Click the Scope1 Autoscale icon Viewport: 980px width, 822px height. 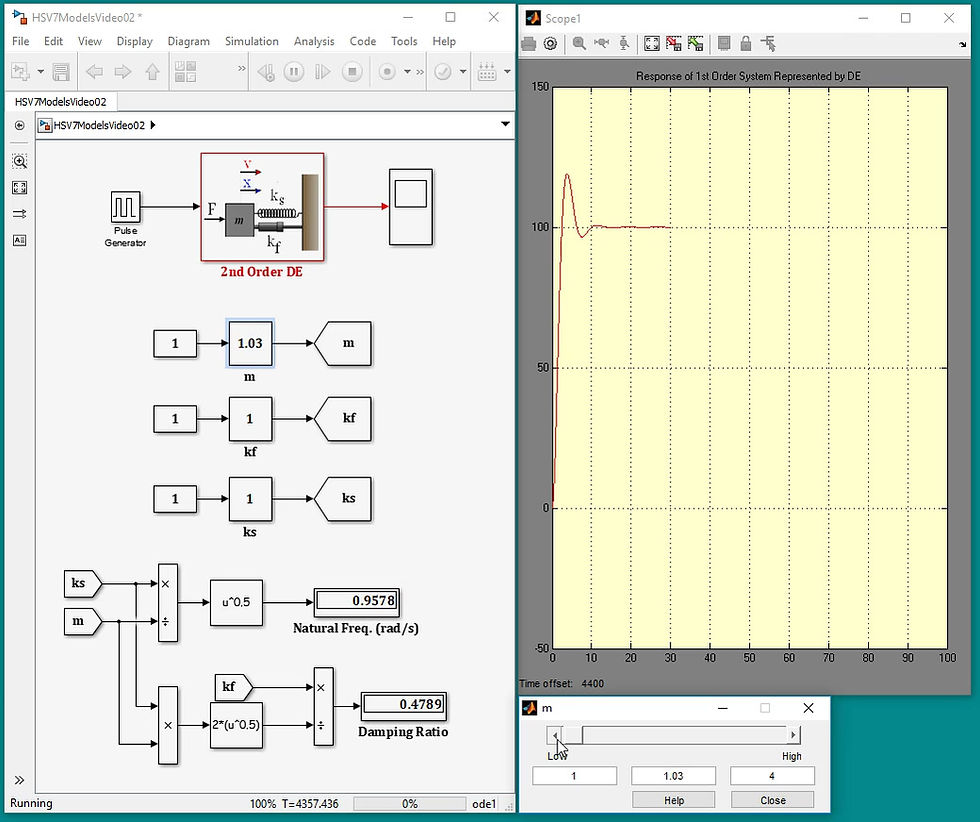coord(652,44)
